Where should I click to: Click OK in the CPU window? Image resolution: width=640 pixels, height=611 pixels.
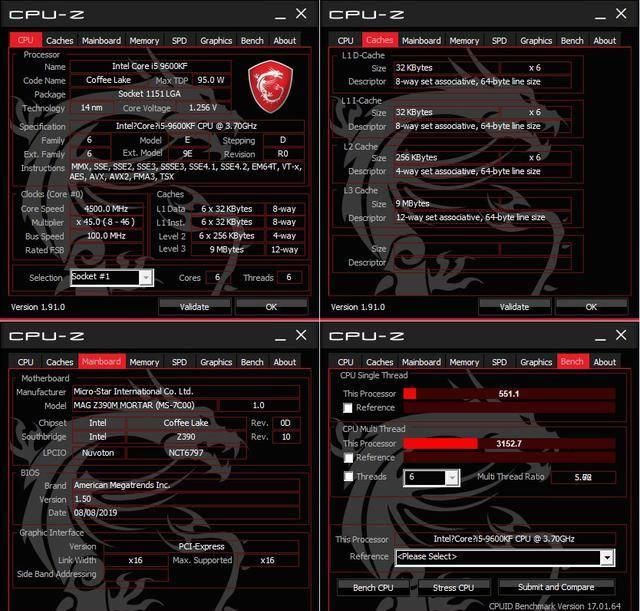tap(271, 307)
